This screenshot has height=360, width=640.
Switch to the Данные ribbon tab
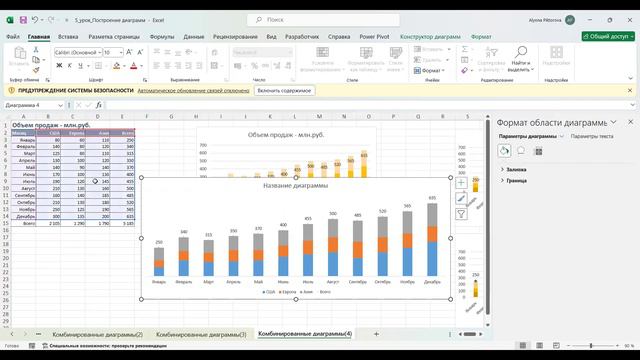(x=193, y=37)
